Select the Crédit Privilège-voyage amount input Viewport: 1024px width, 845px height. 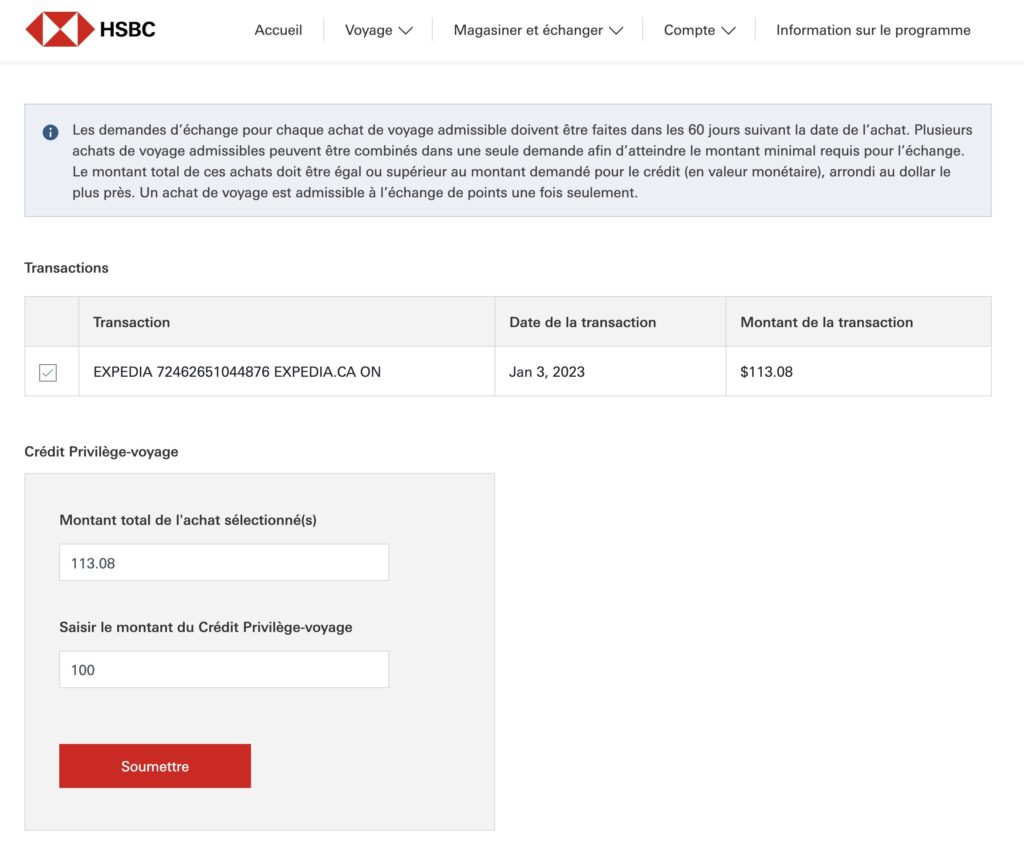pos(223,668)
